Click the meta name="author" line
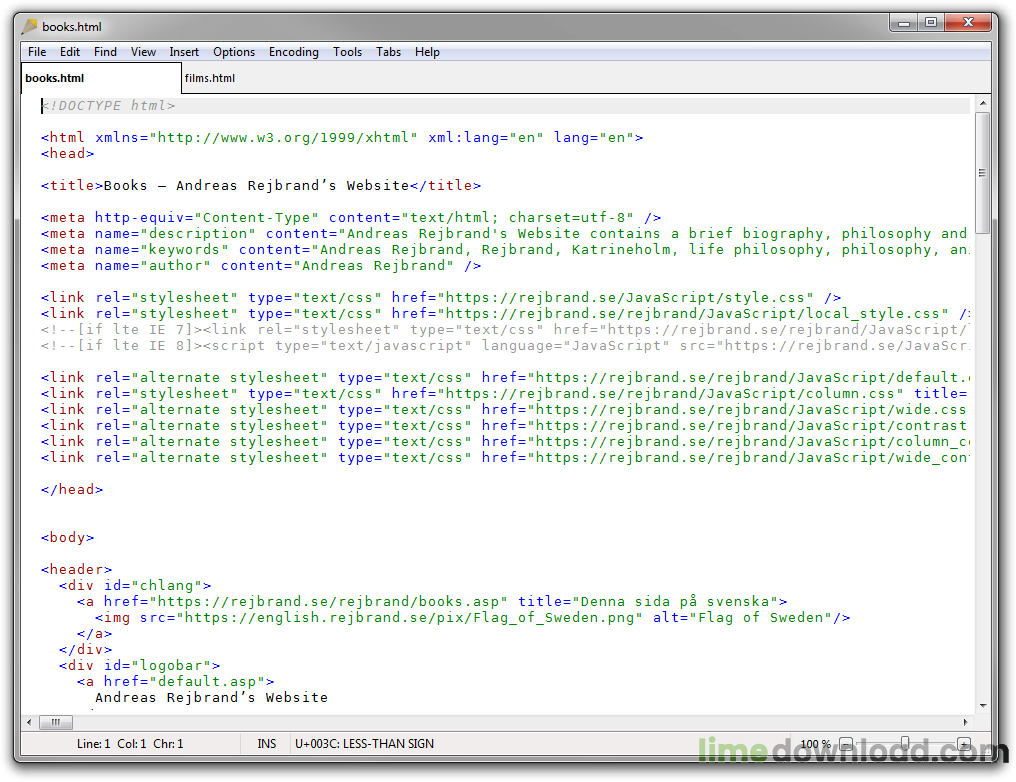Image resolution: width=1016 pixels, height=782 pixels. 261,266
